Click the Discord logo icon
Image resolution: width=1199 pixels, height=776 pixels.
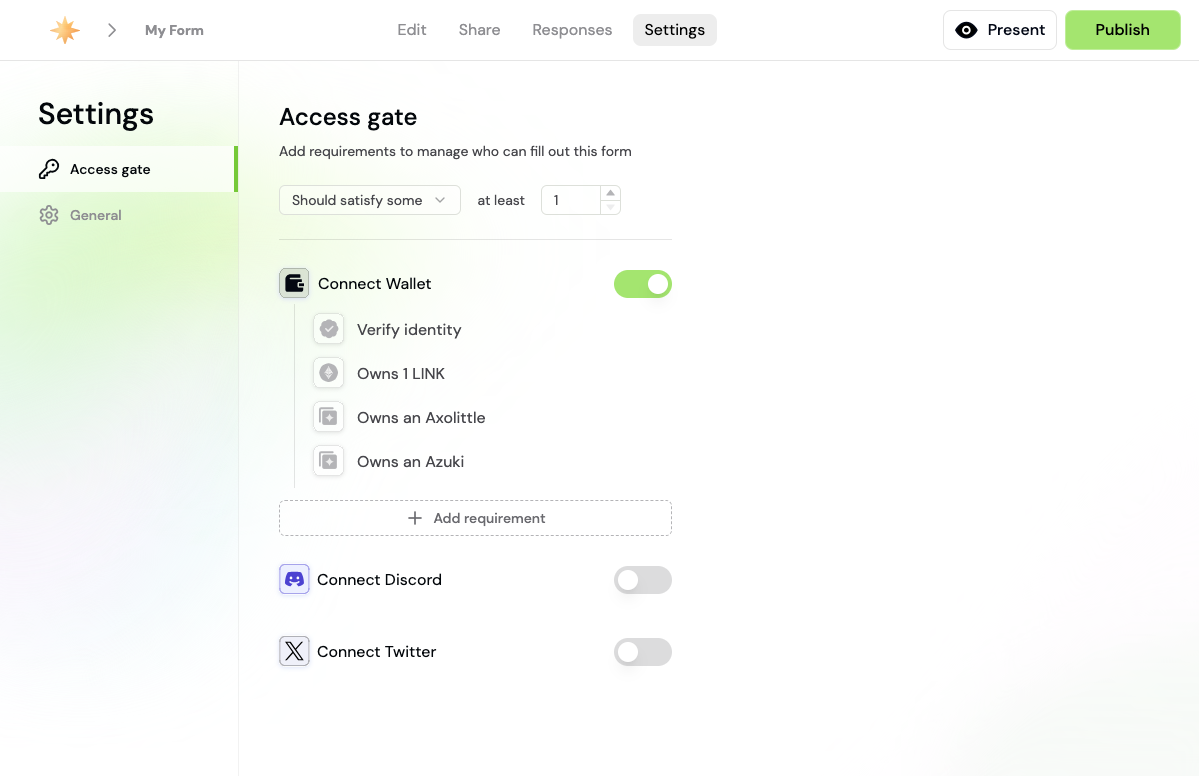pos(294,579)
